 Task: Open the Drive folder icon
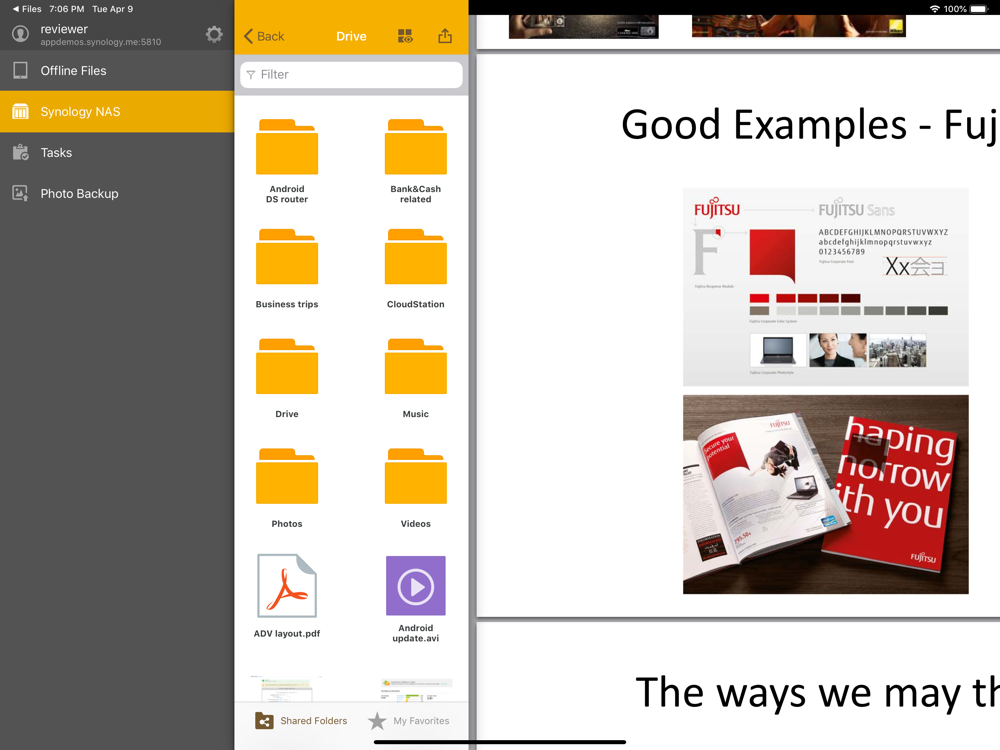point(287,366)
